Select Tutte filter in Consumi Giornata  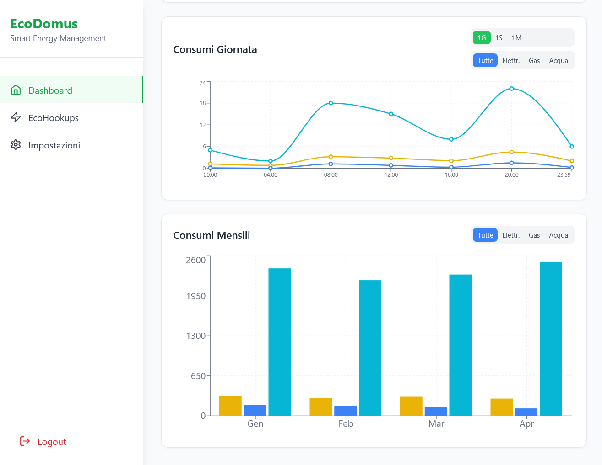pyautogui.click(x=485, y=60)
